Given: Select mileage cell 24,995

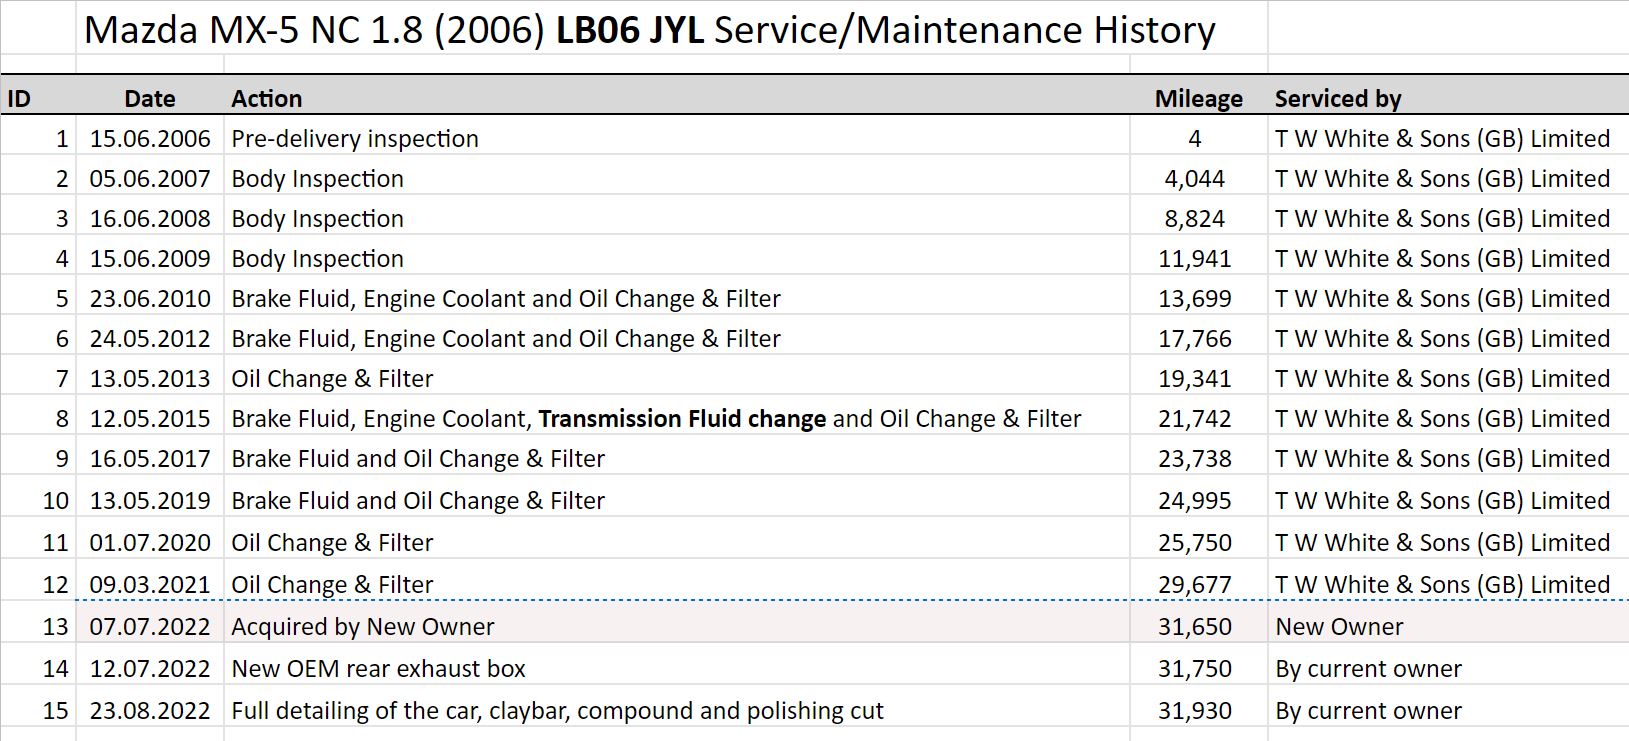Looking at the screenshot, I should tap(1198, 500).
